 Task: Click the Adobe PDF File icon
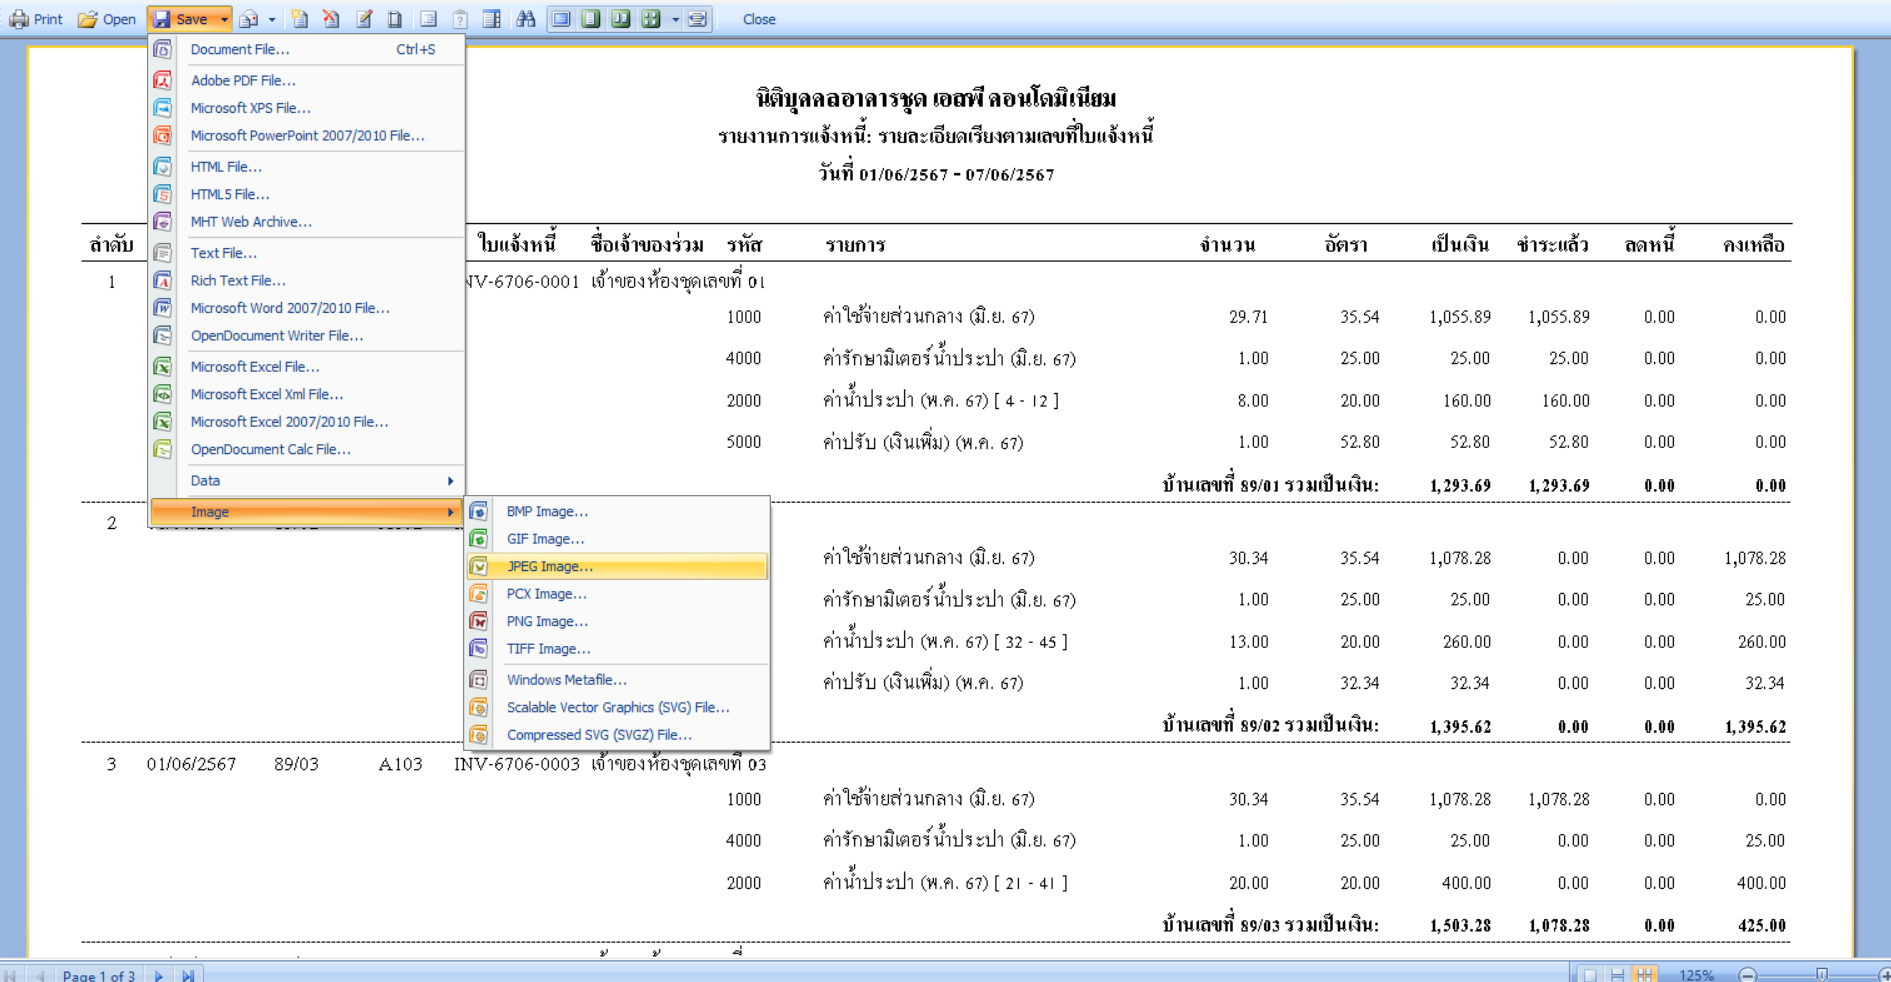pyautogui.click(x=162, y=80)
